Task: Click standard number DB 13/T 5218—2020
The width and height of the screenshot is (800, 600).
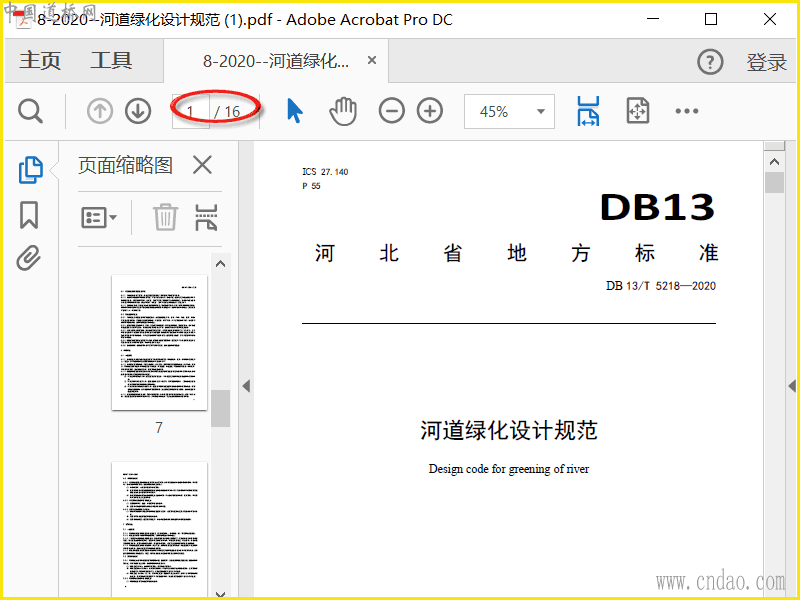Action: 661,286
